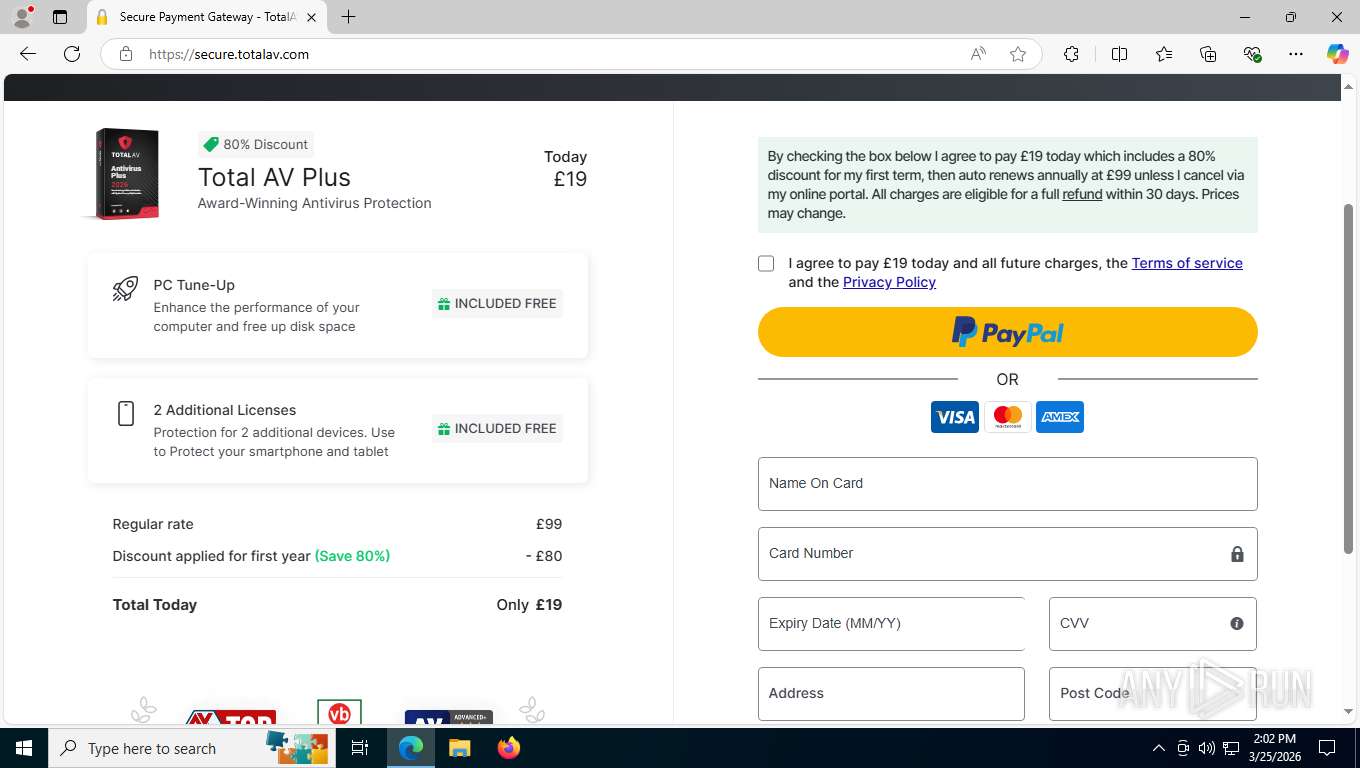
Task: Focus the CVV field
Action: coord(1152,624)
